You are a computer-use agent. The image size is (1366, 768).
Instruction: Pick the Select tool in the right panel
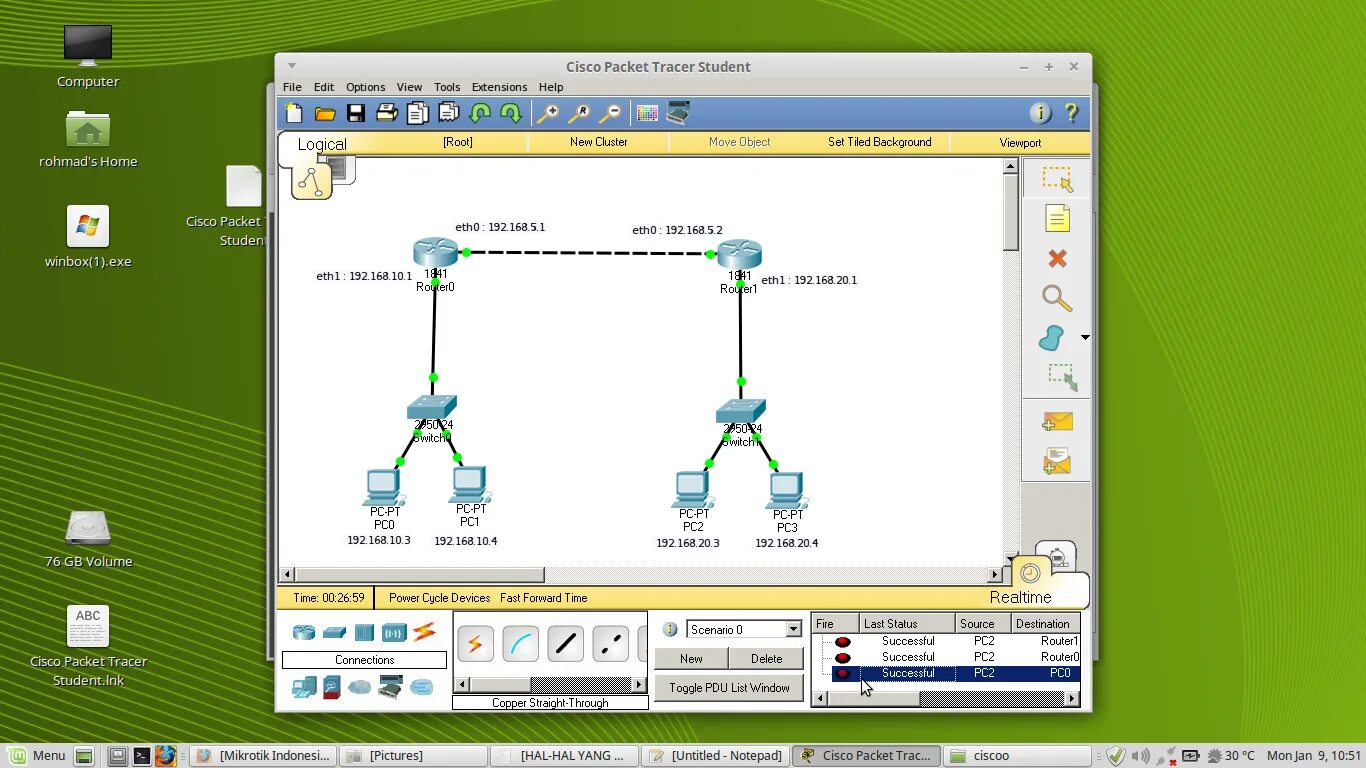(1057, 178)
